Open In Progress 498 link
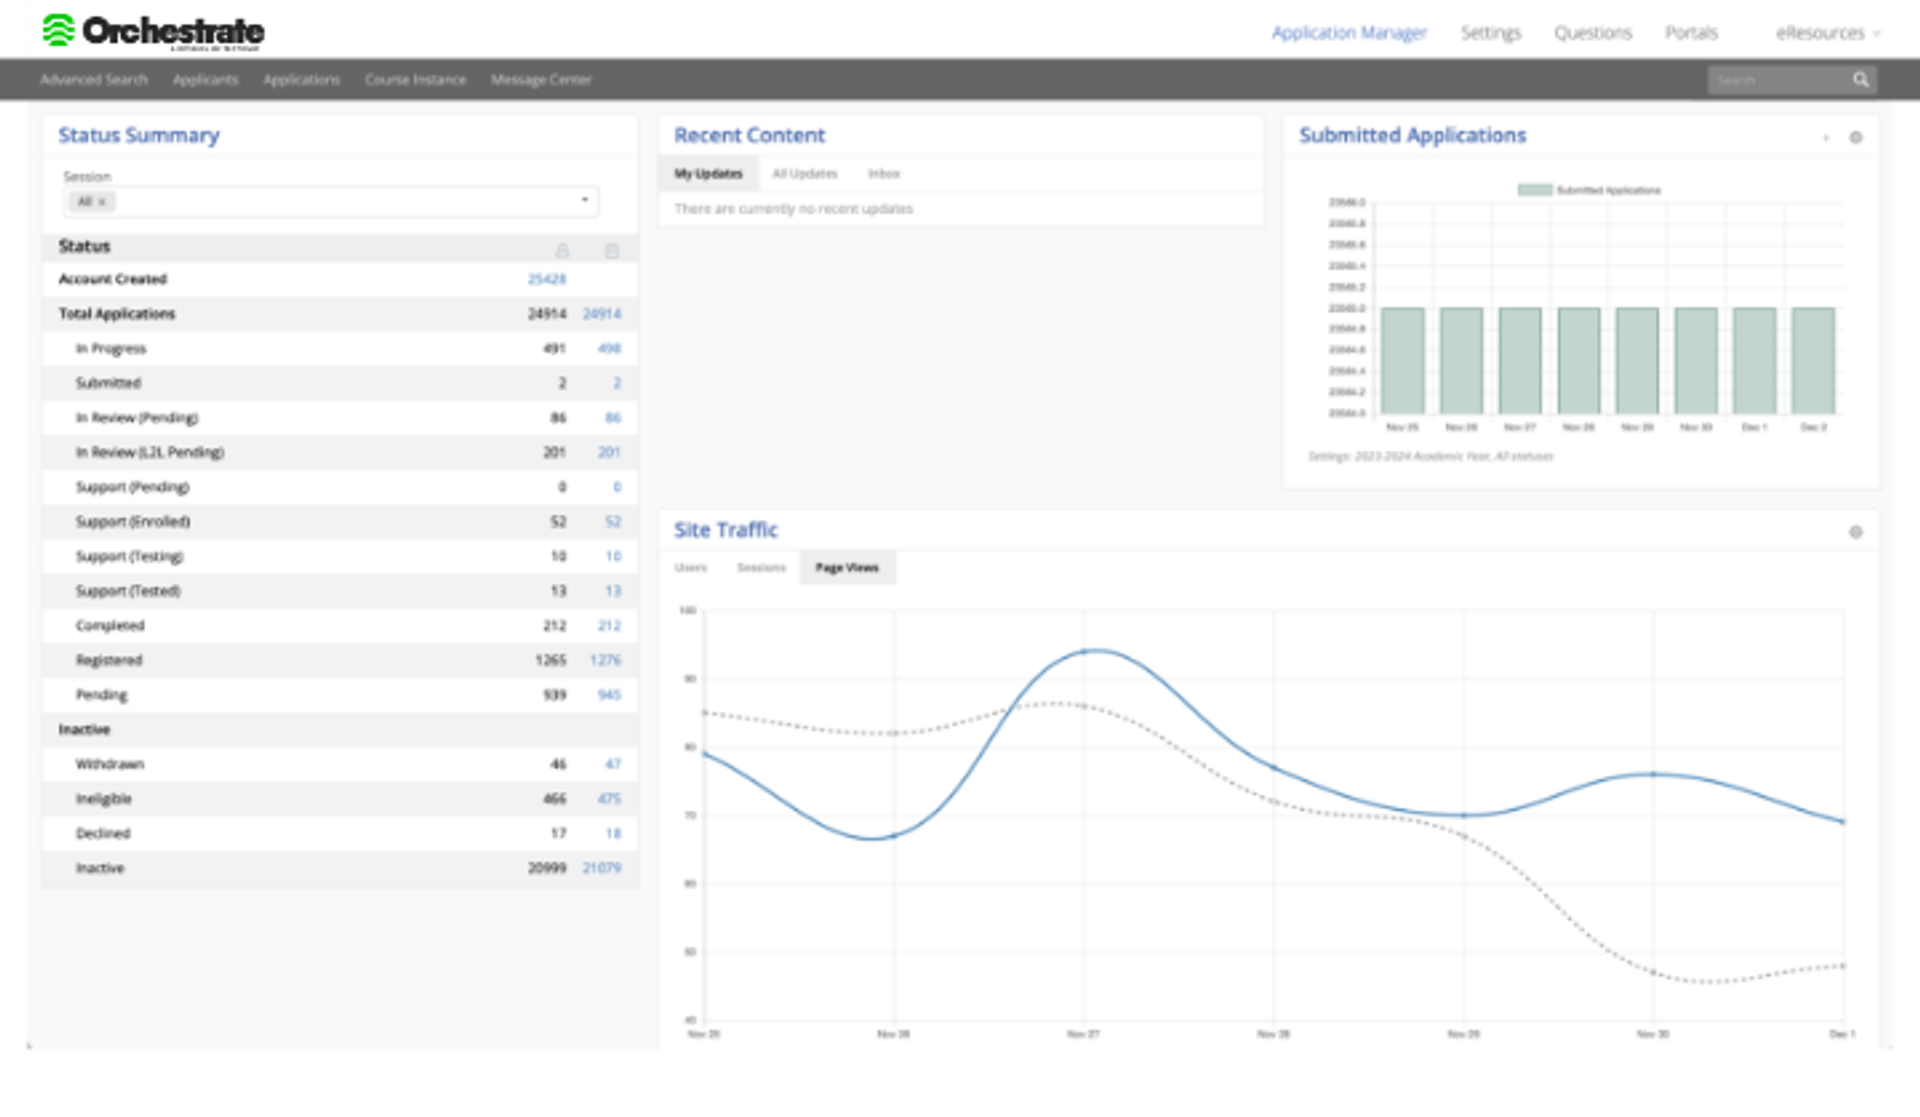Viewport: 1920px width, 1117px height. [609, 349]
